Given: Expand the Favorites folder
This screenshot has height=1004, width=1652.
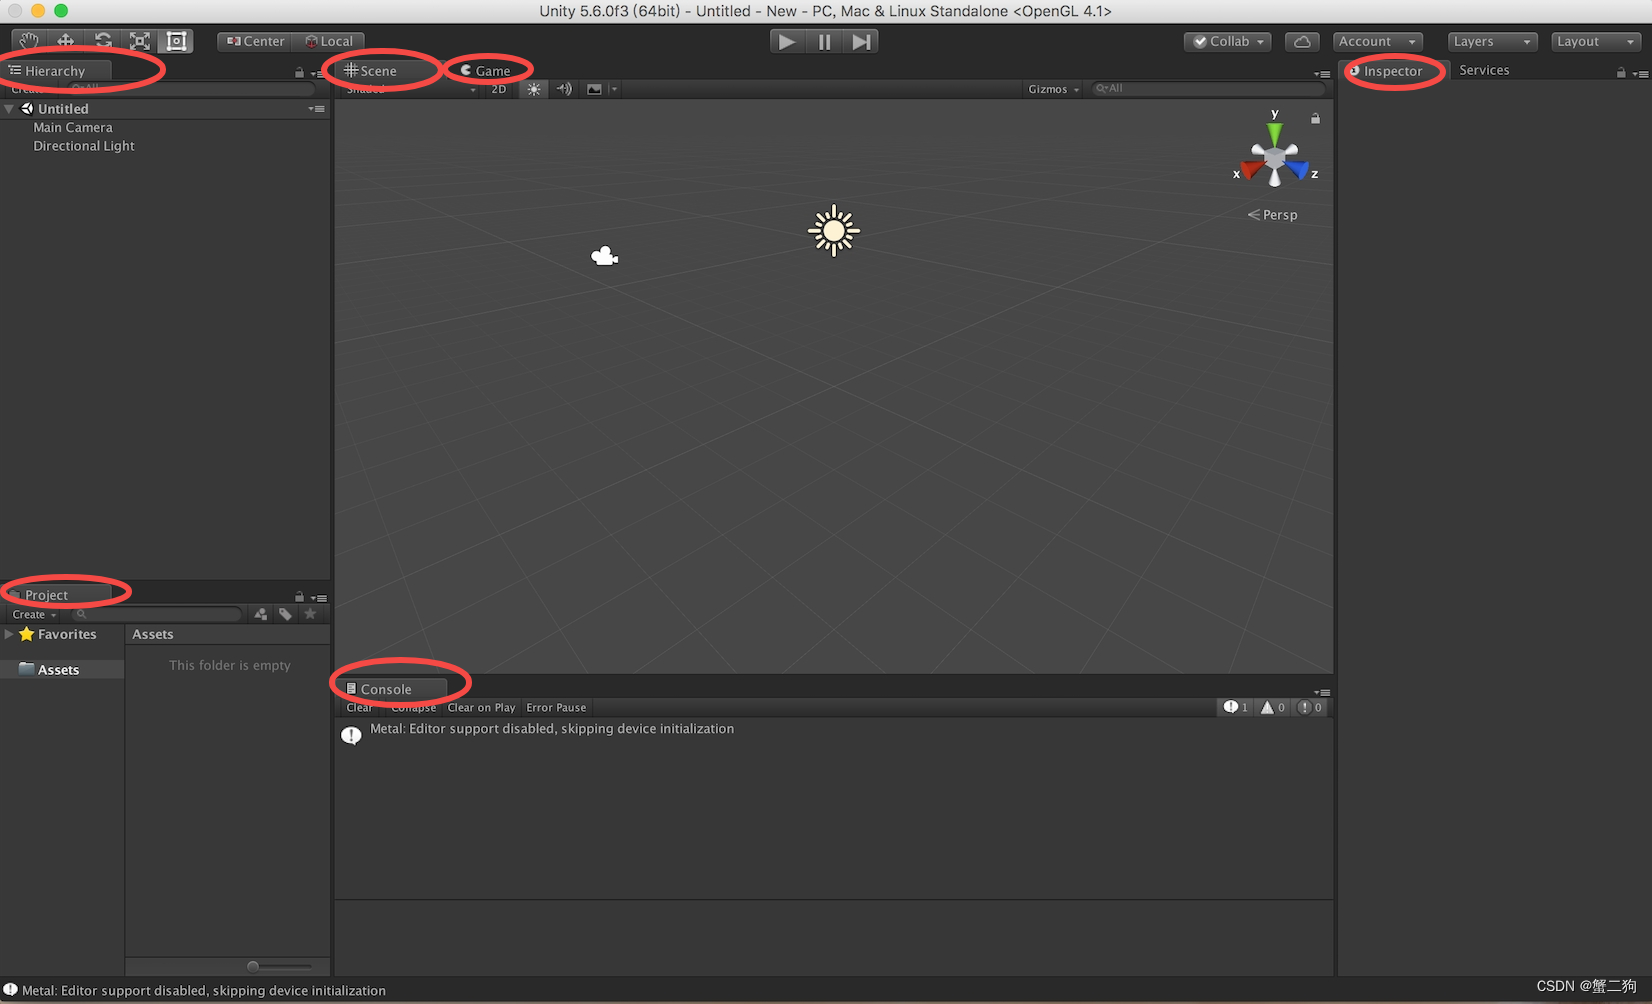Looking at the screenshot, I should pyautogui.click(x=9, y=634).
